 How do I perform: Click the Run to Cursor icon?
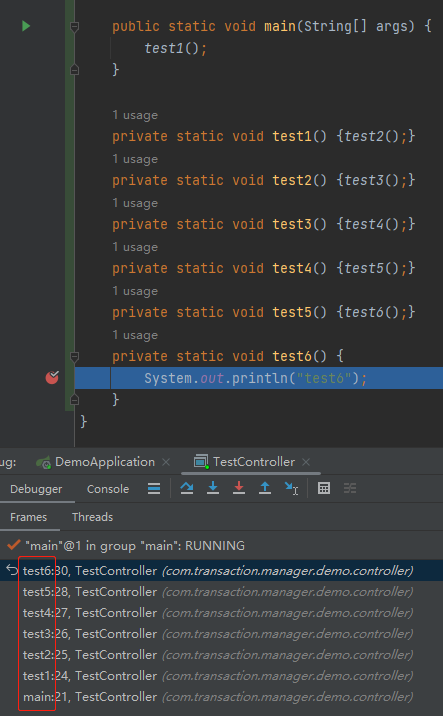coord(291,488)
